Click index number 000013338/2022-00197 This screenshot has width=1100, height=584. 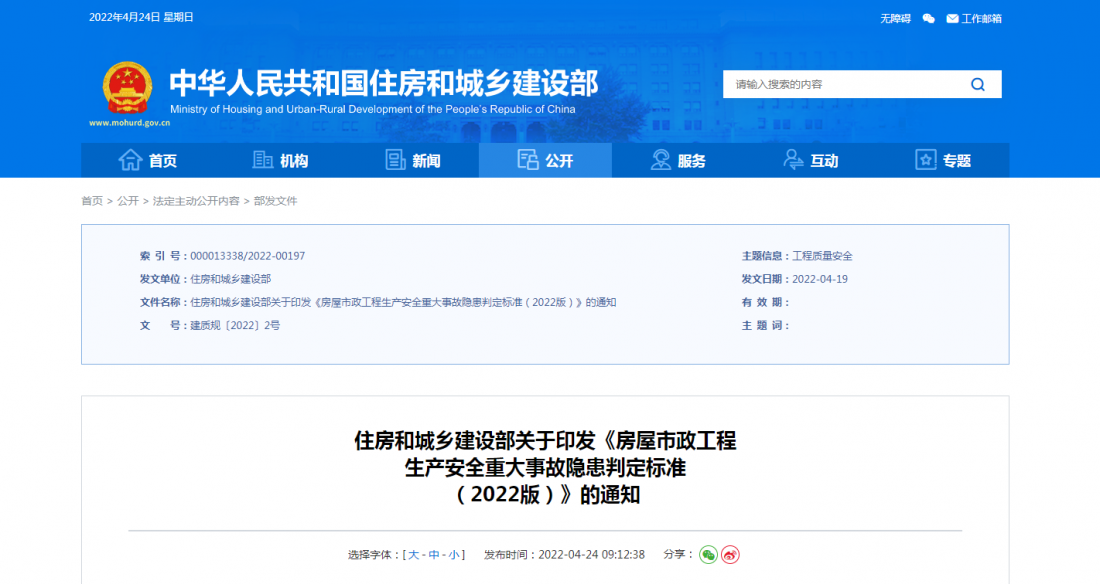pos(248,256)
